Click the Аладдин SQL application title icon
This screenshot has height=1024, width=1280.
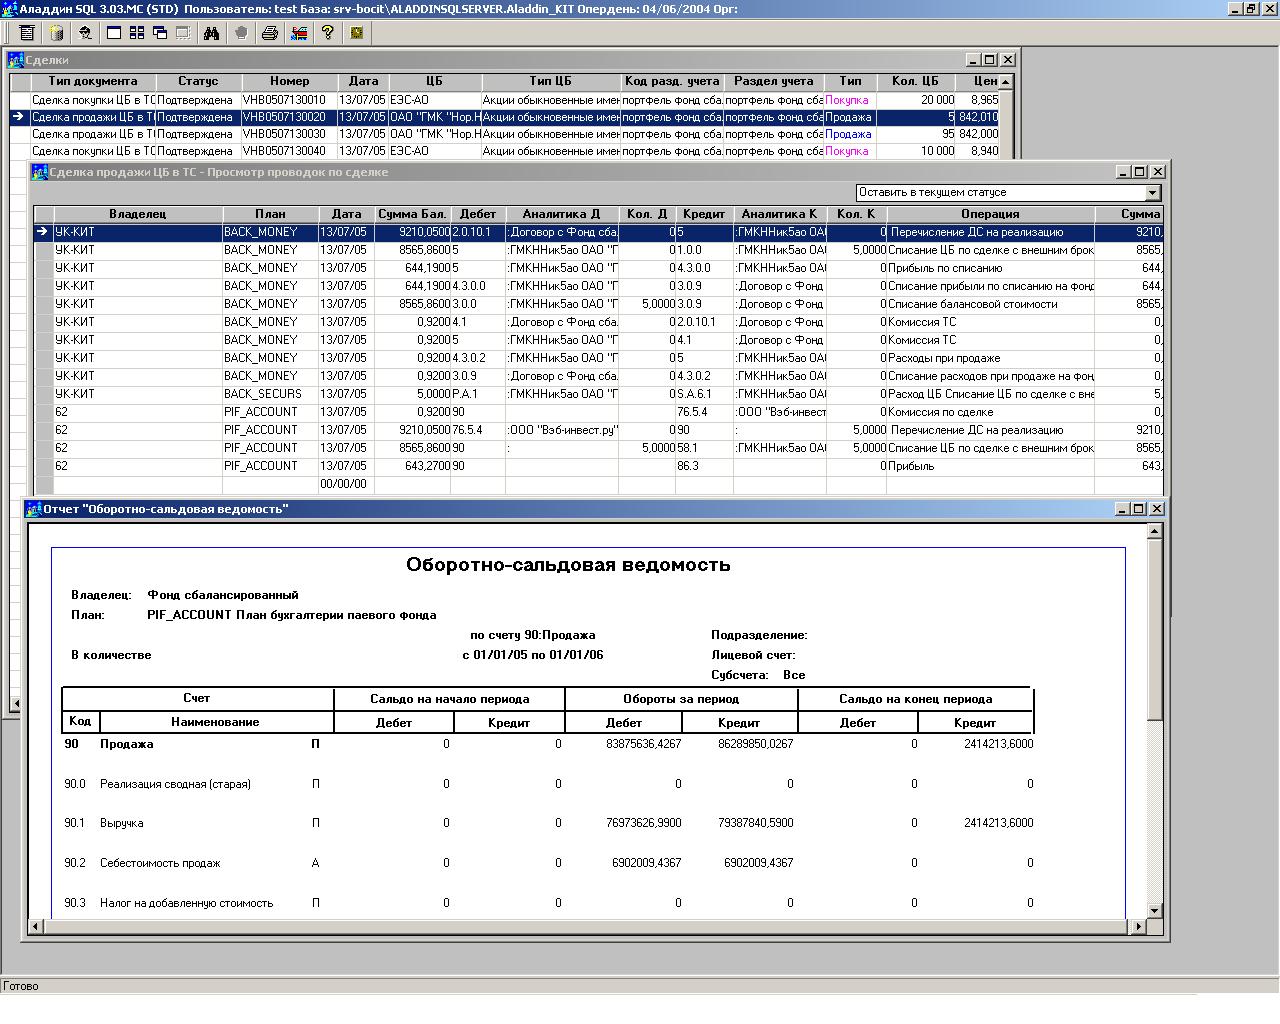pos(9,8)
